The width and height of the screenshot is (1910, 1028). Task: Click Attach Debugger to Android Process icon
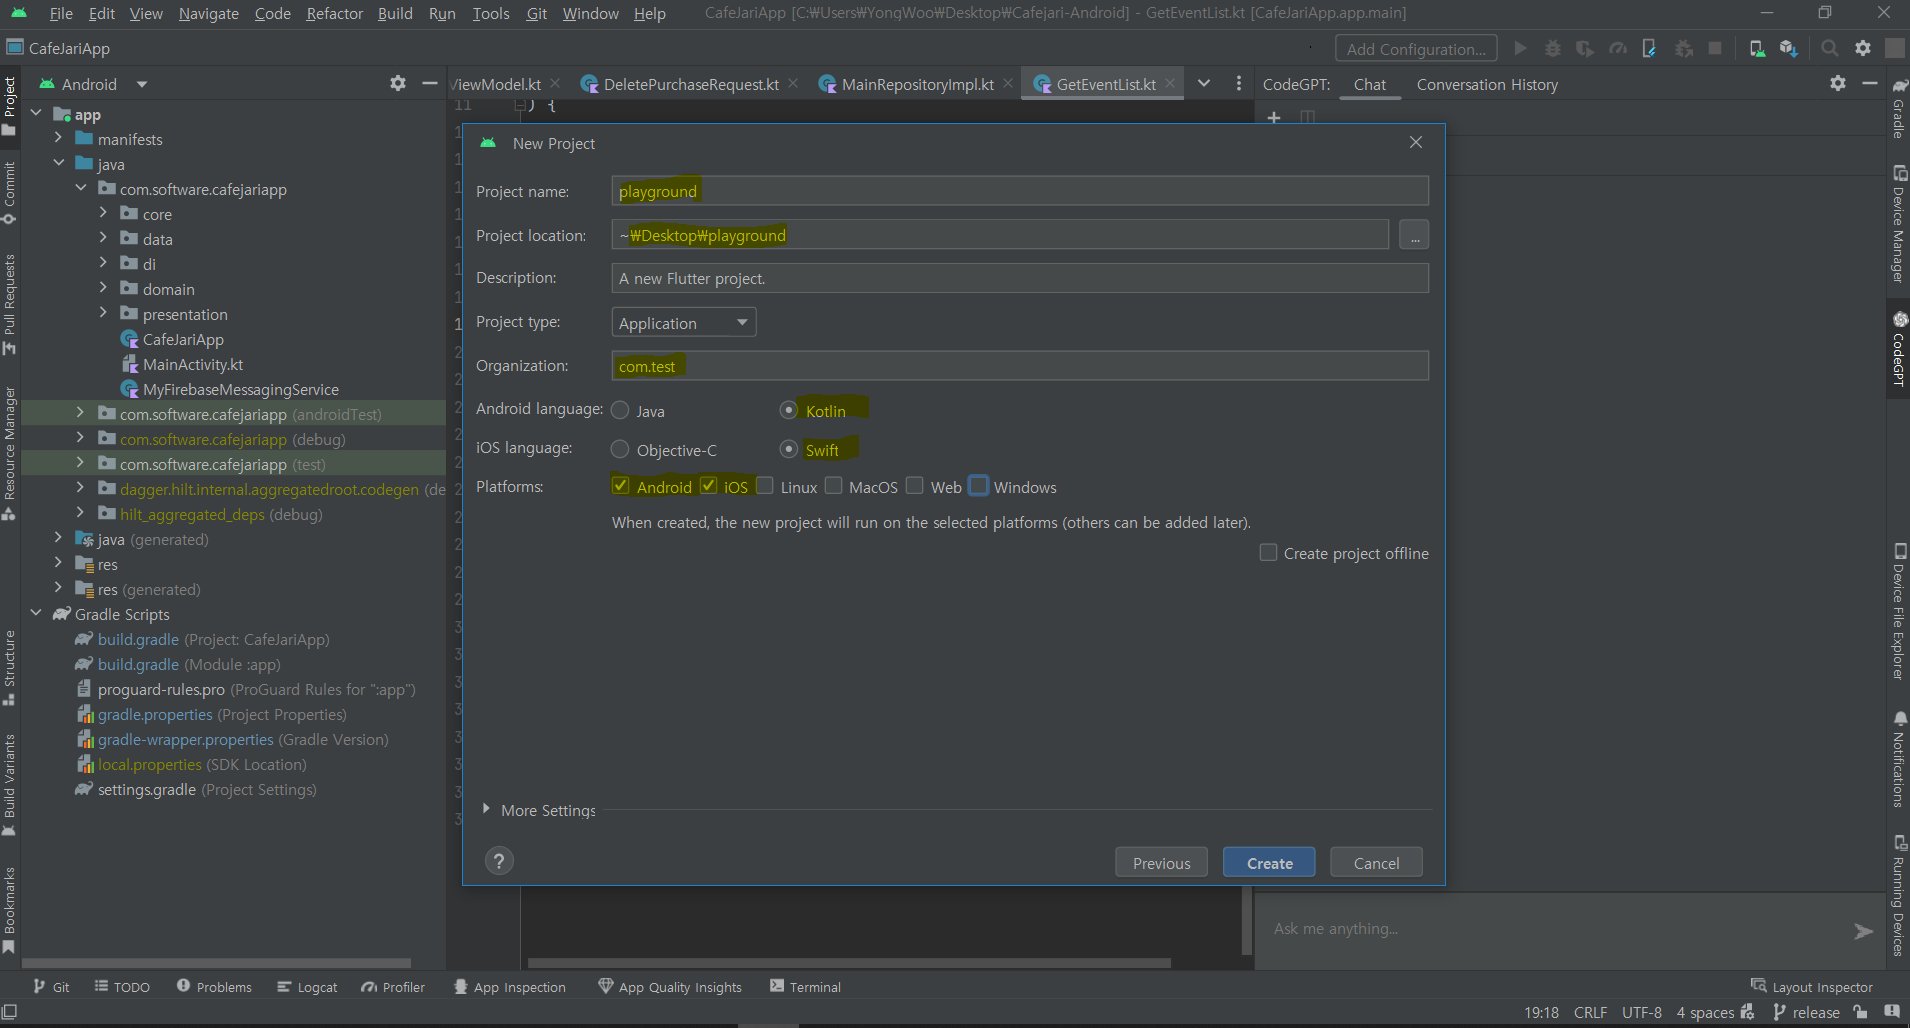point(1683,48)
